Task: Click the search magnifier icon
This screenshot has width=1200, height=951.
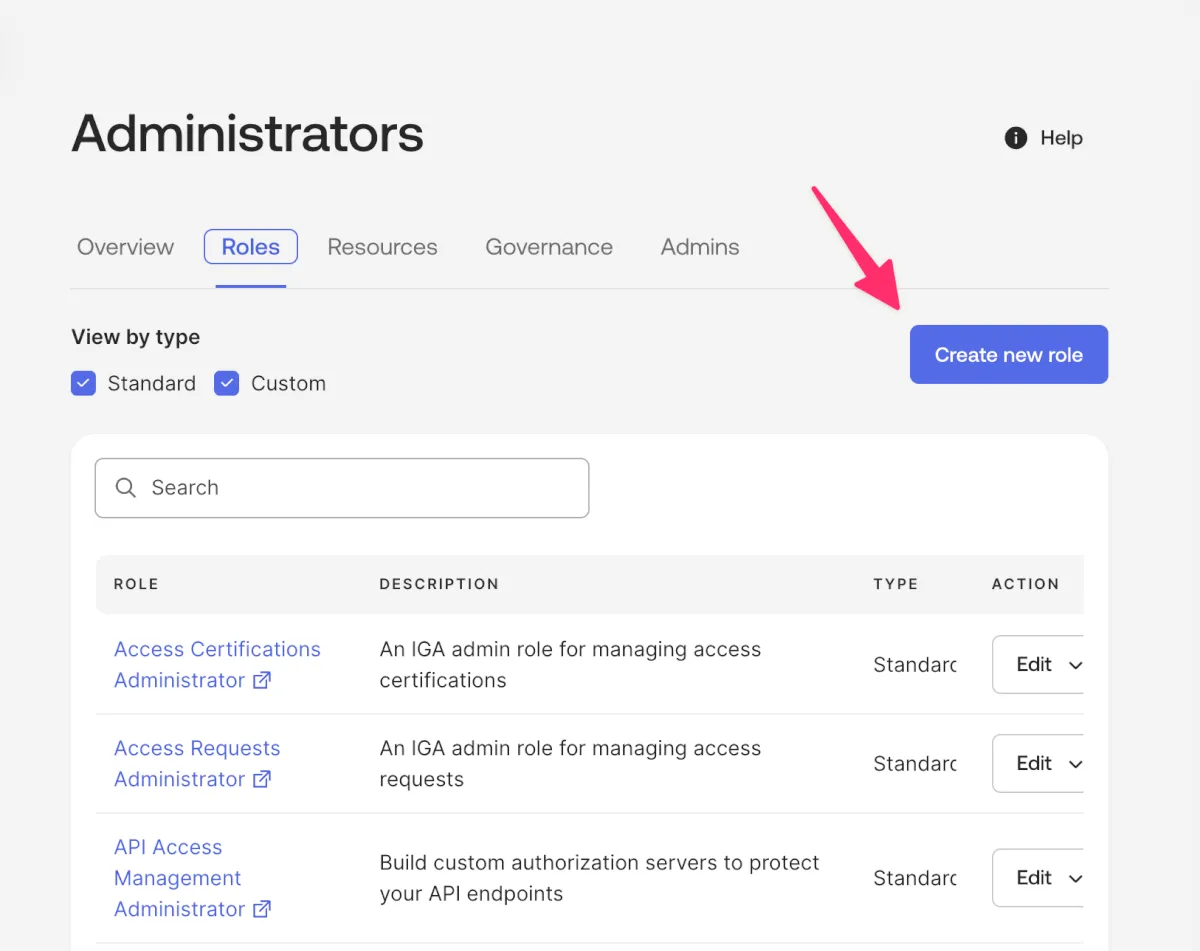Action: coord(126,488)
